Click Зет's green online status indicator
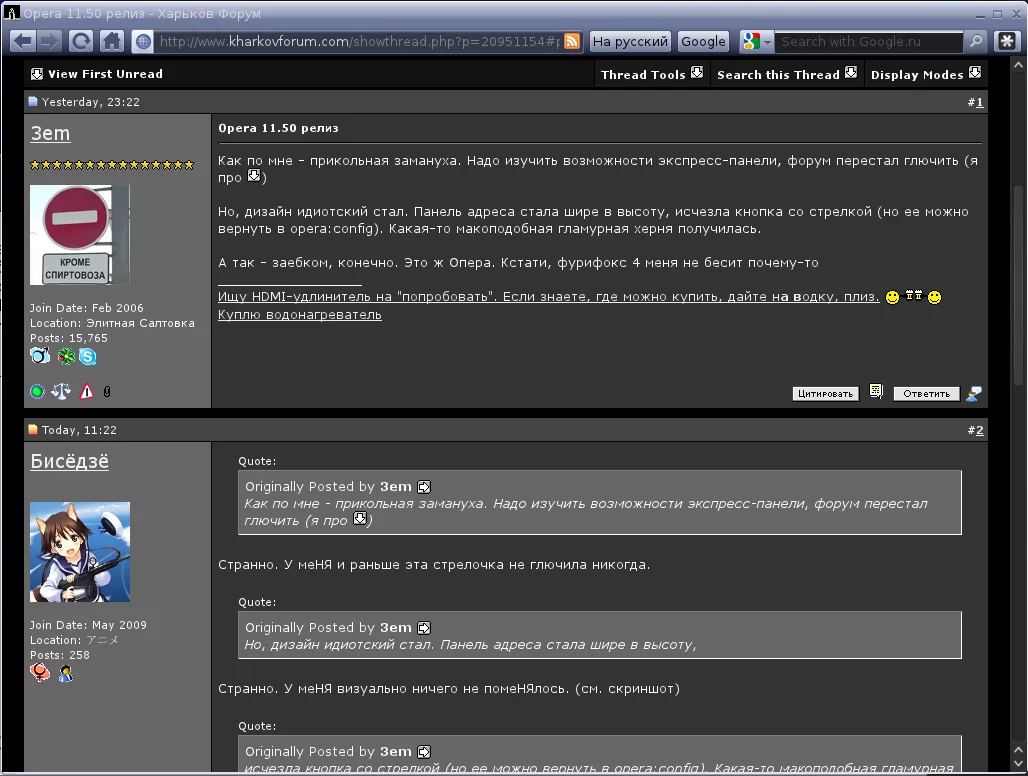 tap(37, 391)
